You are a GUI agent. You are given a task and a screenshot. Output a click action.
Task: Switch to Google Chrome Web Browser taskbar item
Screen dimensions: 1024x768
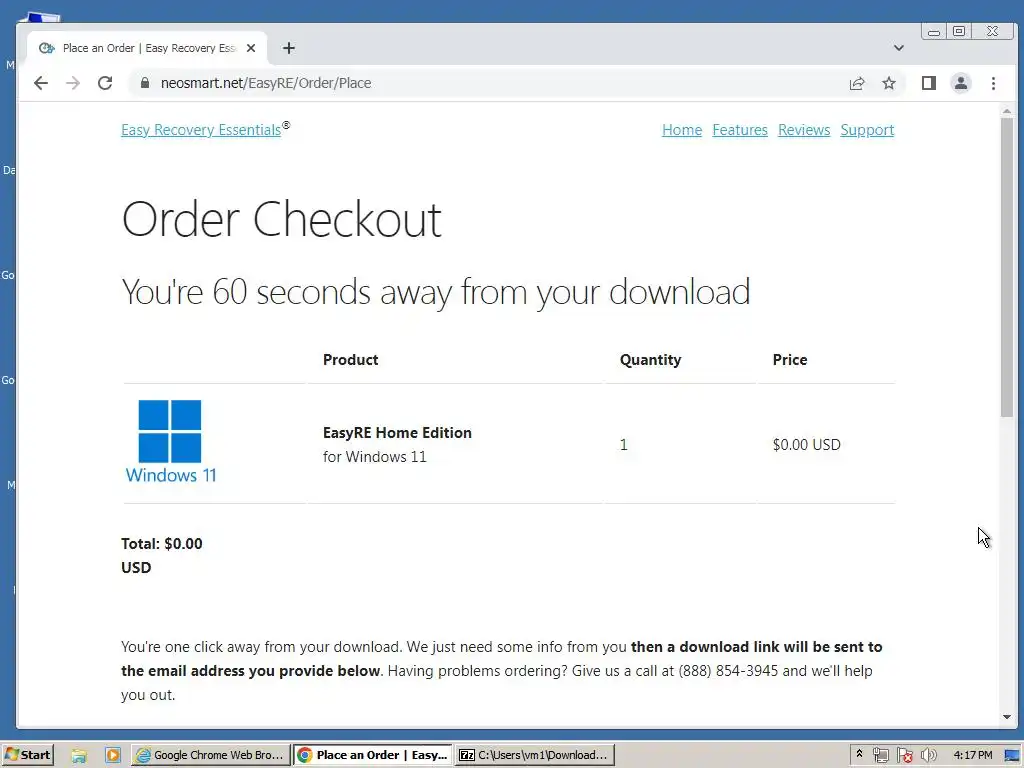click(210, 755)
